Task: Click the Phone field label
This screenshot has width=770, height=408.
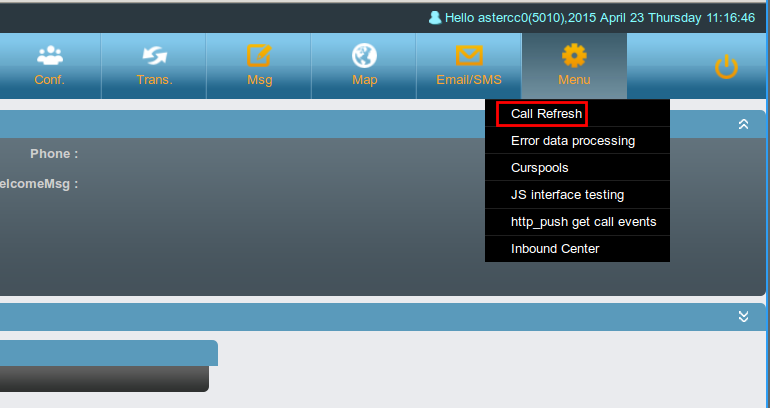Action: tap(54, 154)
